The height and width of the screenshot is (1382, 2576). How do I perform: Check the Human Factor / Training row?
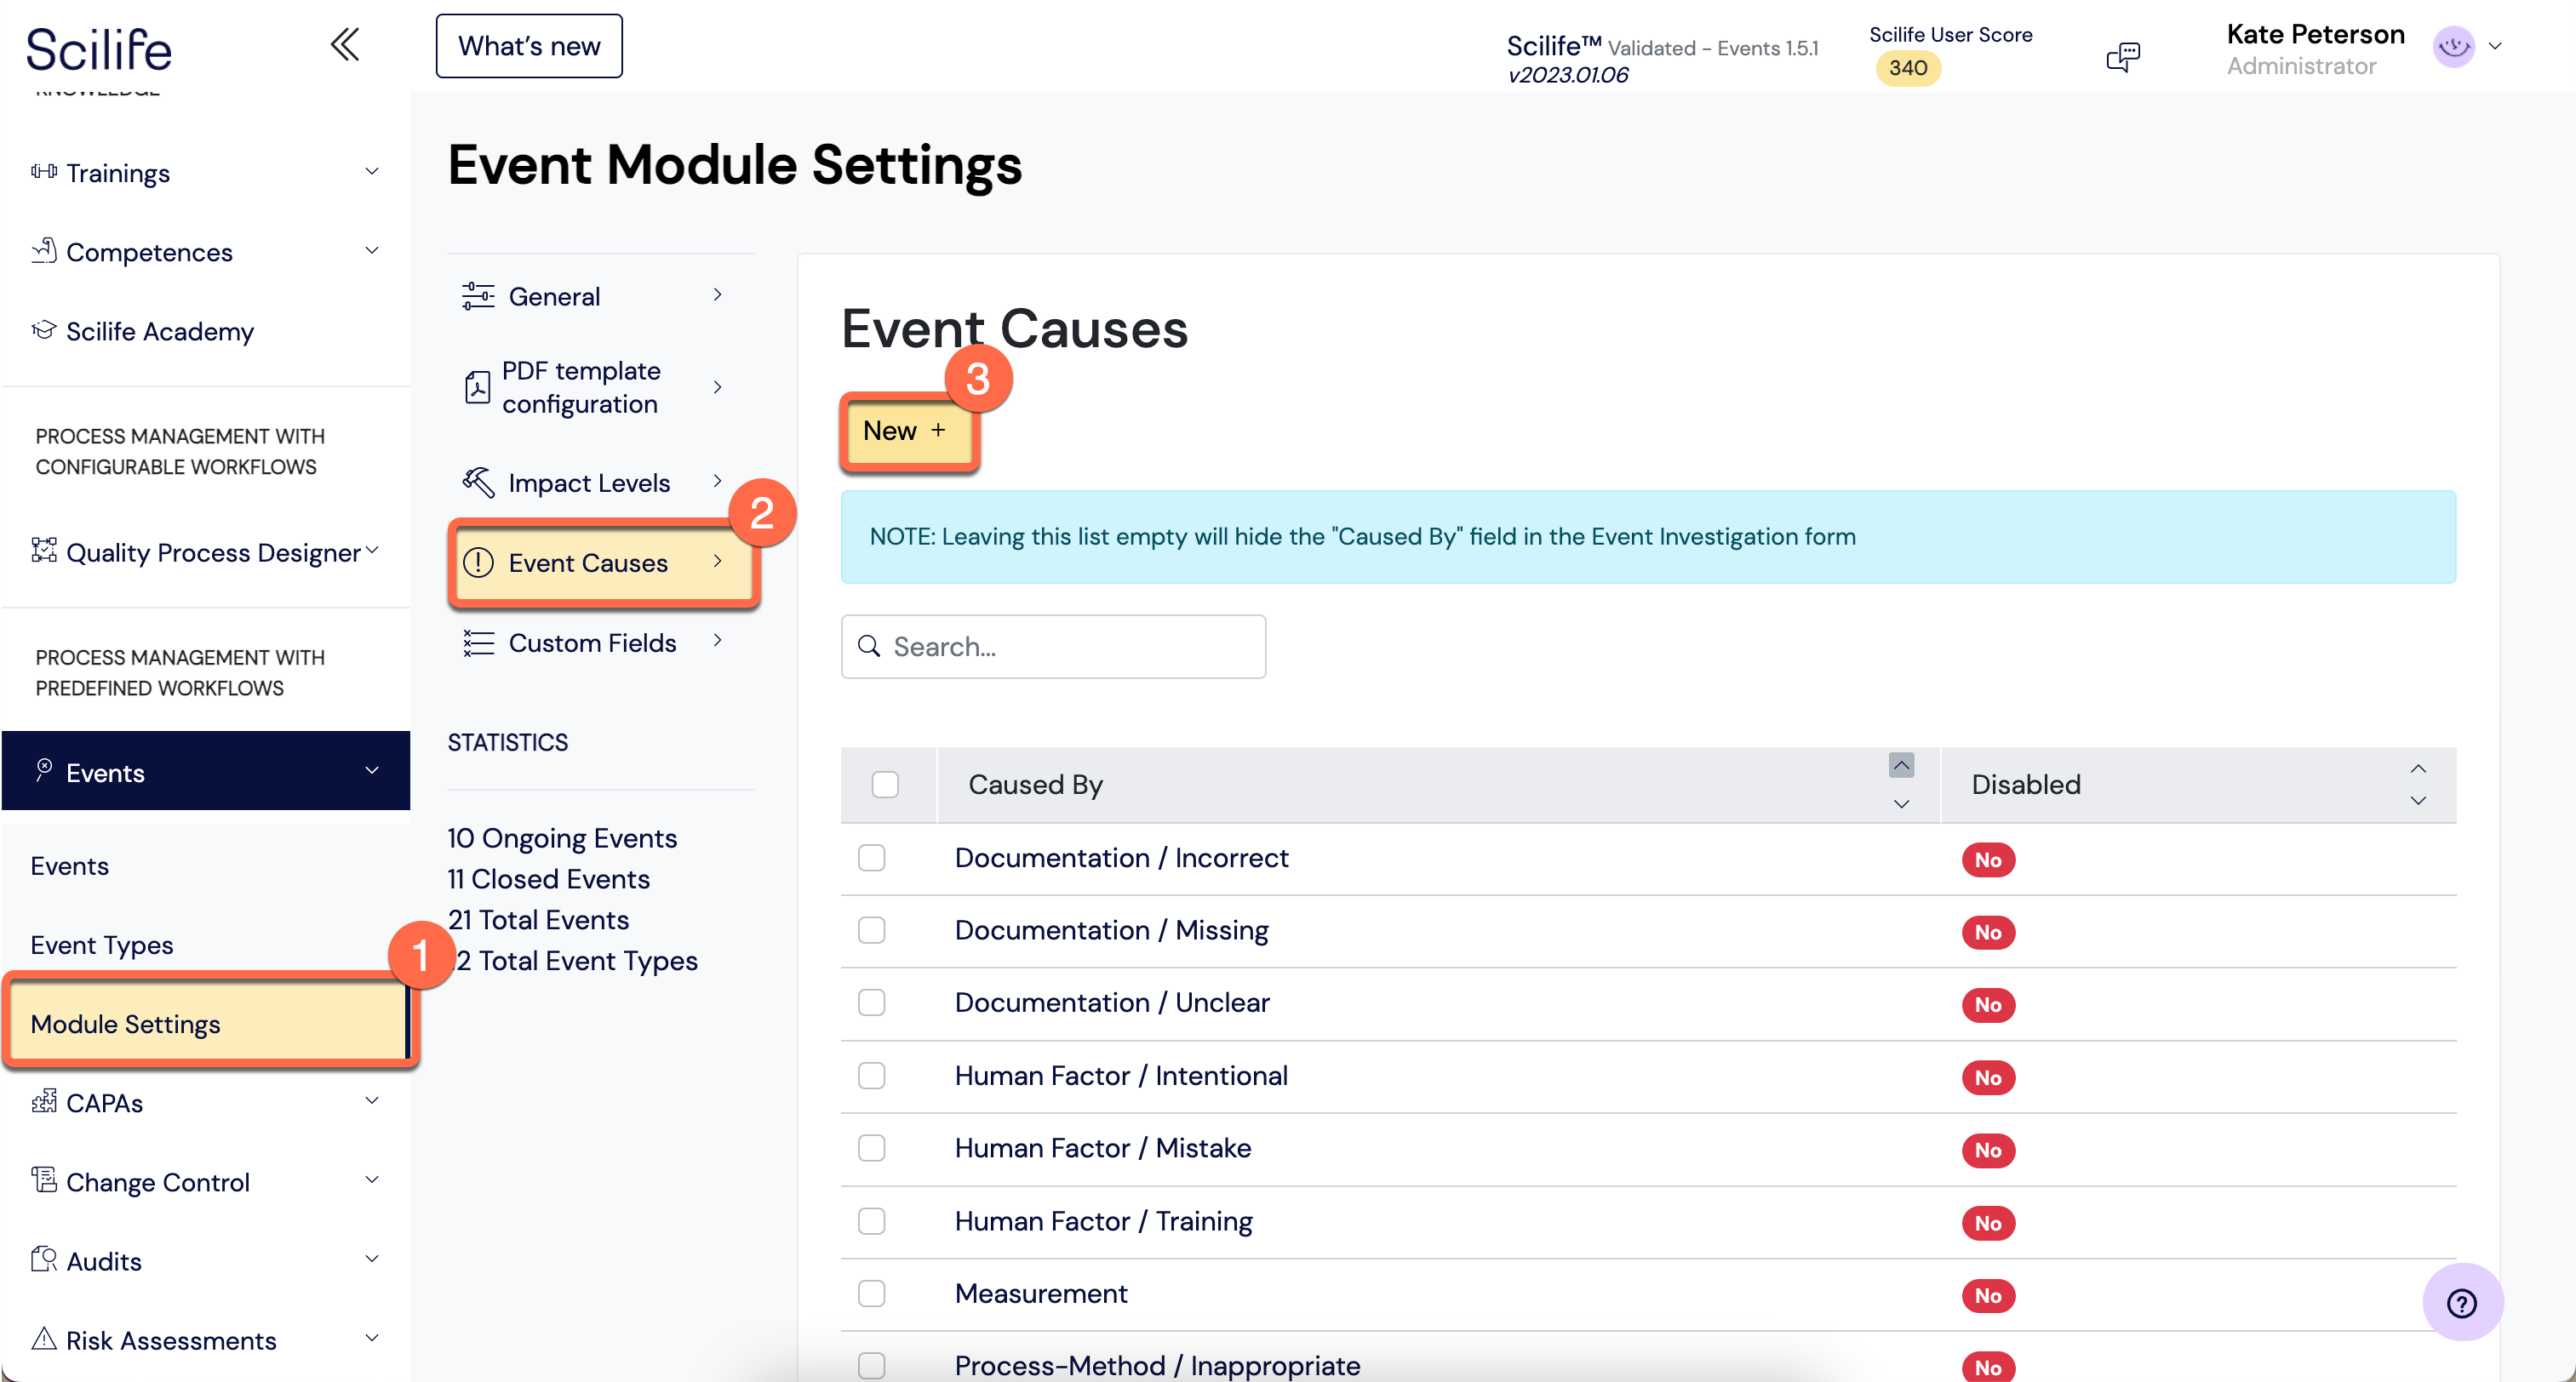pos(872,1221)
